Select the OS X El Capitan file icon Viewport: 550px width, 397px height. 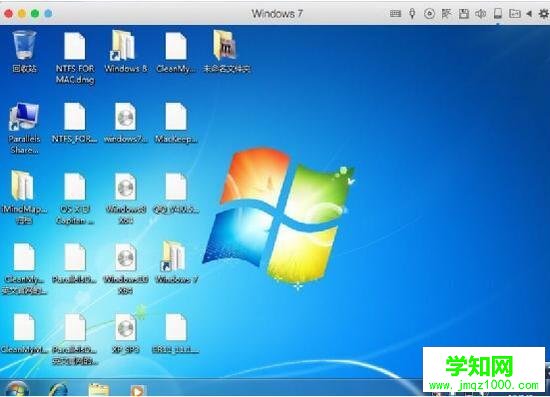tap(75, 198)
